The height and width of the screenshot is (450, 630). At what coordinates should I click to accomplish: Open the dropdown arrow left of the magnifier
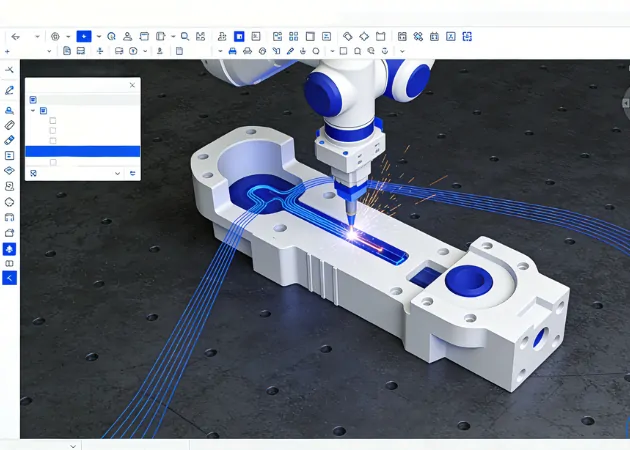tap(173, 37)
